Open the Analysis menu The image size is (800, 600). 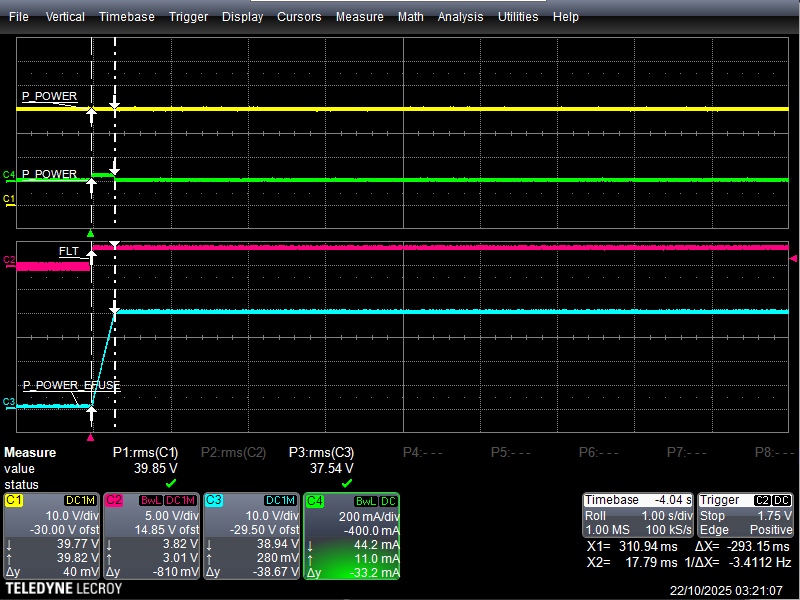[460, 17]
